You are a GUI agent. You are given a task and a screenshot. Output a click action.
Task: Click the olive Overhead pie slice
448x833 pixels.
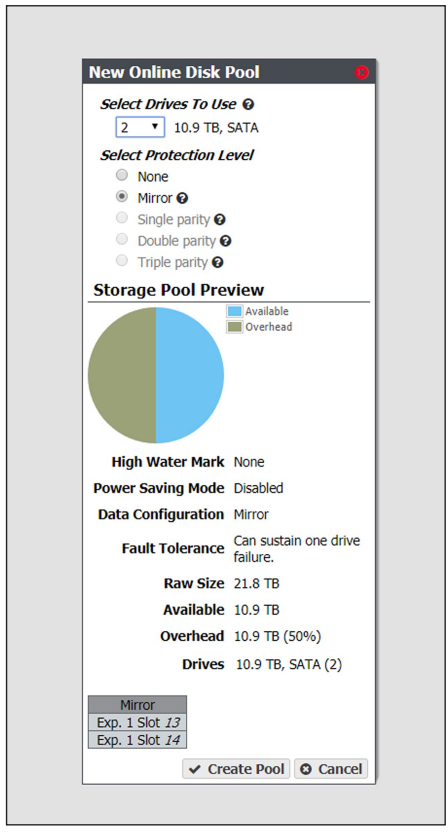[x=122, y=375]
